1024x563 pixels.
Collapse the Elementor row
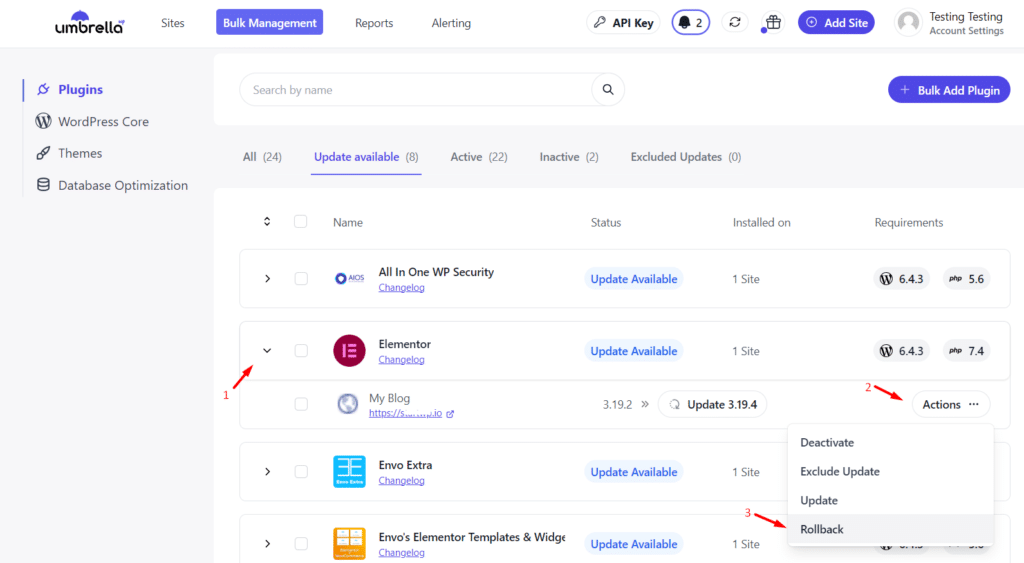(x=267, y=351)
